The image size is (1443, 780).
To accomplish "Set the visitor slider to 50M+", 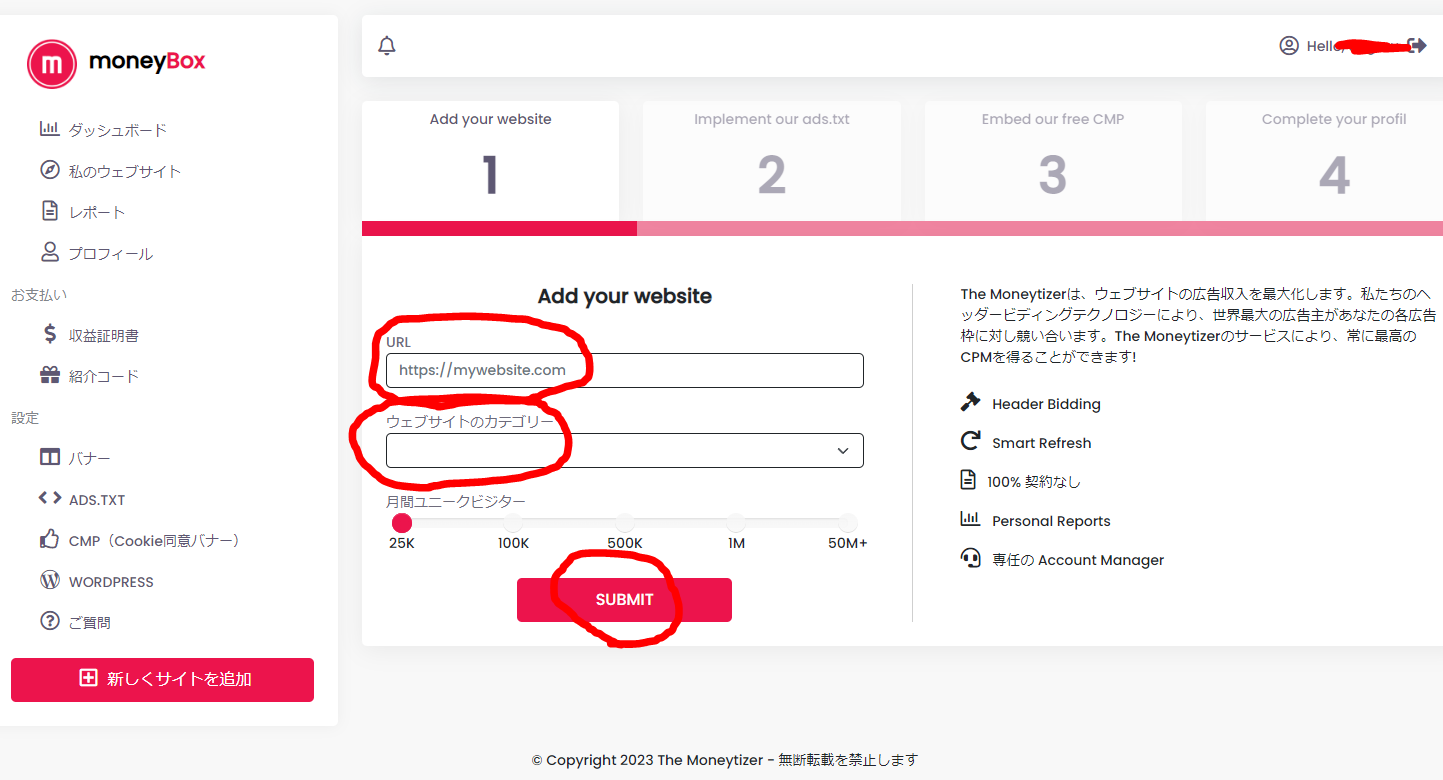I will point(848,523).
